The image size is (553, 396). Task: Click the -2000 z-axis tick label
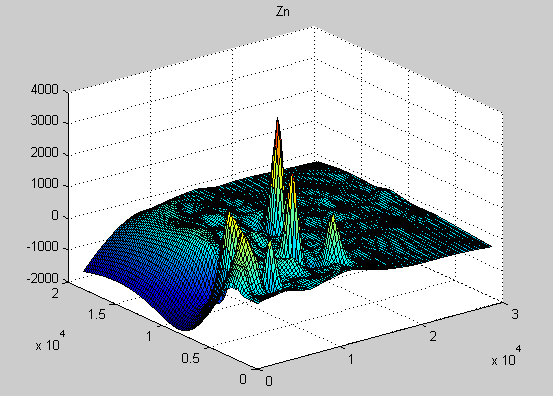pyautogui.click(x=42, y=279)
